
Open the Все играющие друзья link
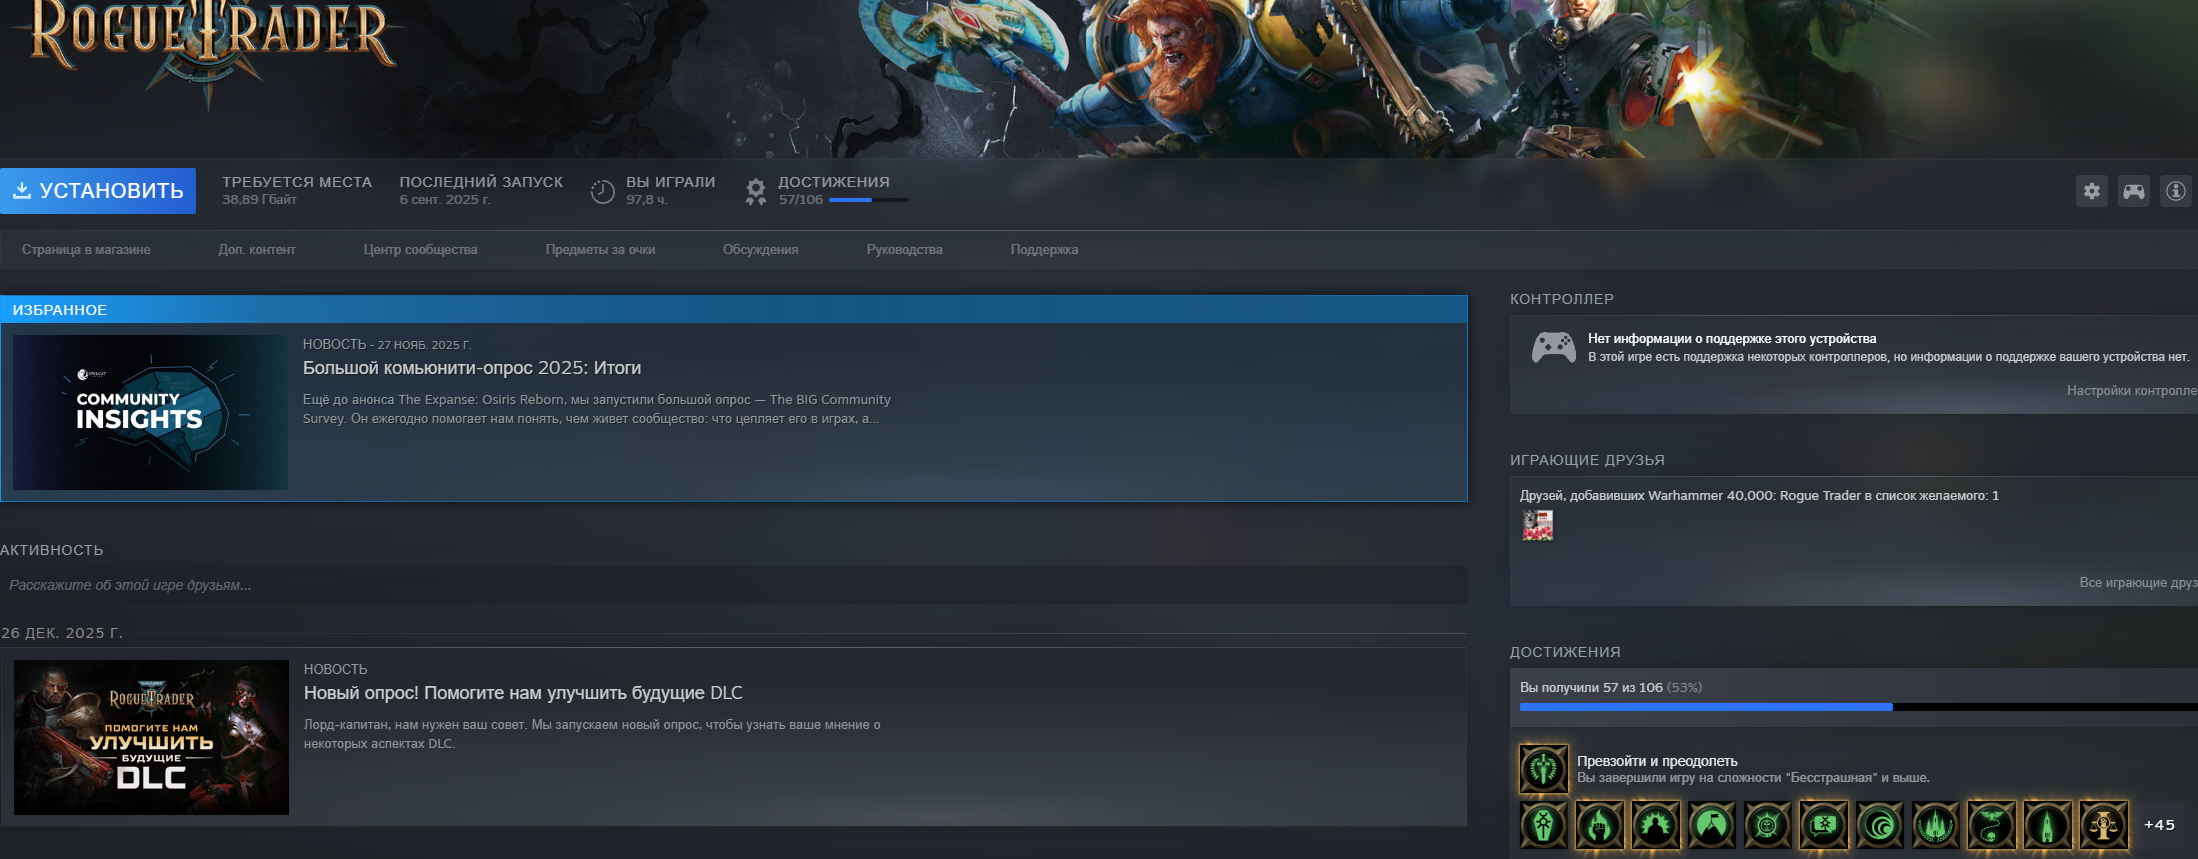2138,583
